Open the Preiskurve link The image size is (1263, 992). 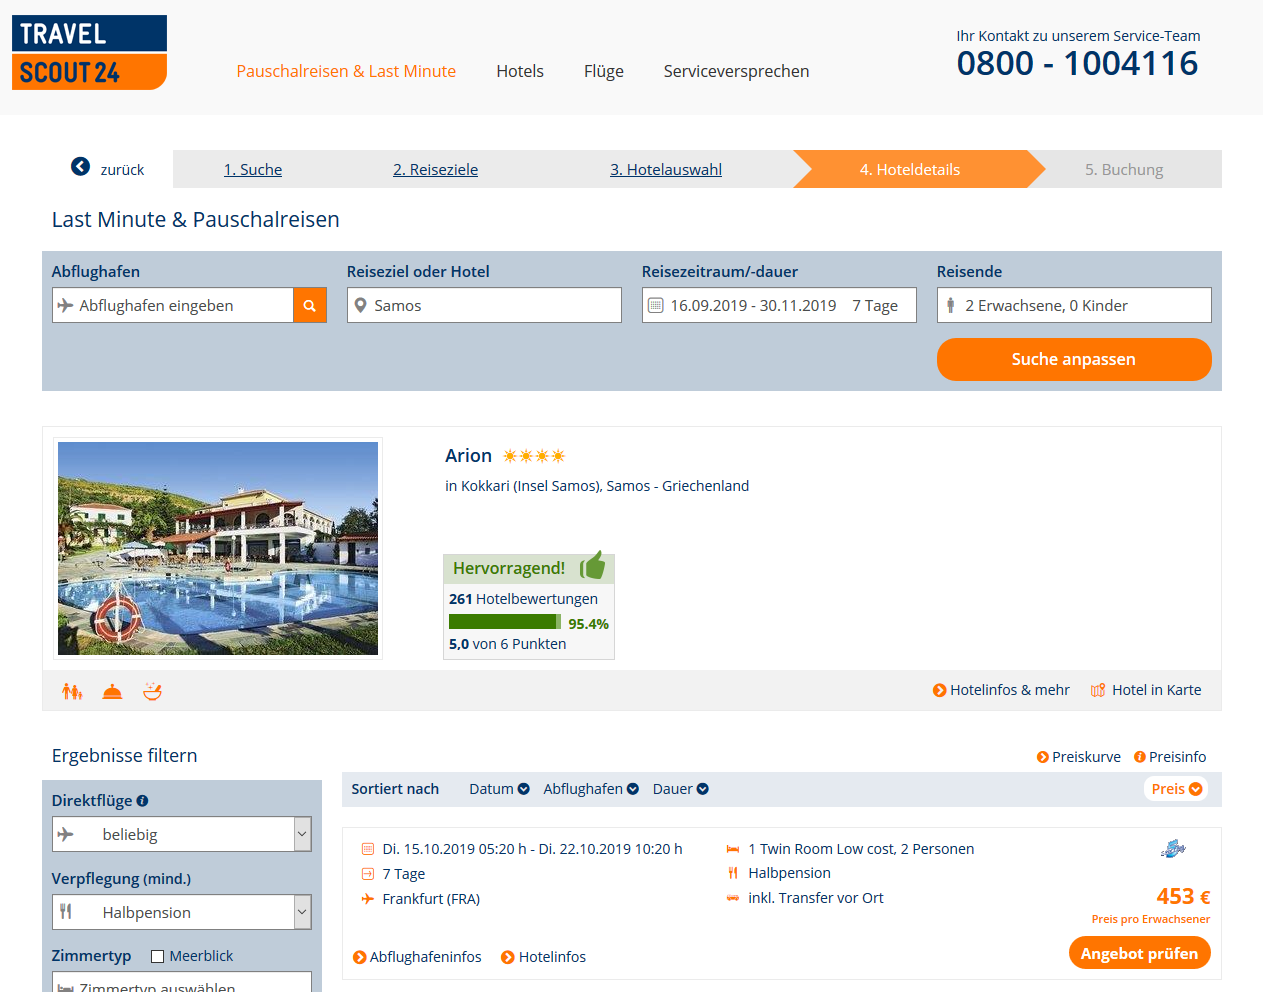1078,757
